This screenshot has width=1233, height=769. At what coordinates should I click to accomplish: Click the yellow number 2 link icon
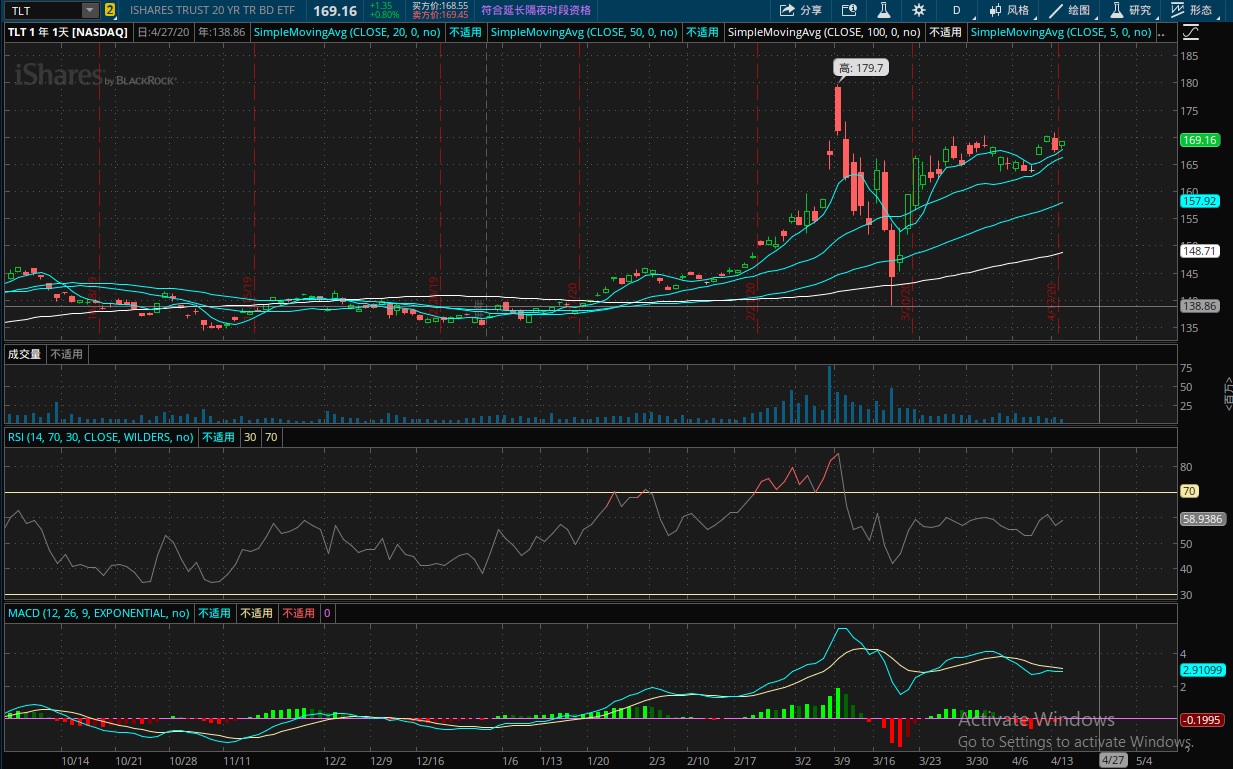[x=109, y=10]
